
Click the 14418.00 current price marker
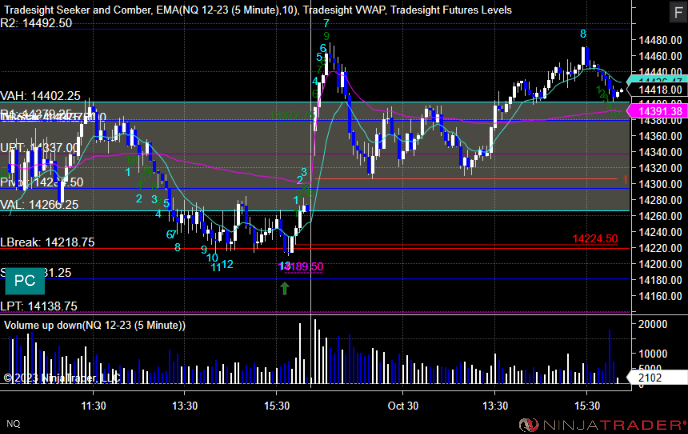point(657,90)
